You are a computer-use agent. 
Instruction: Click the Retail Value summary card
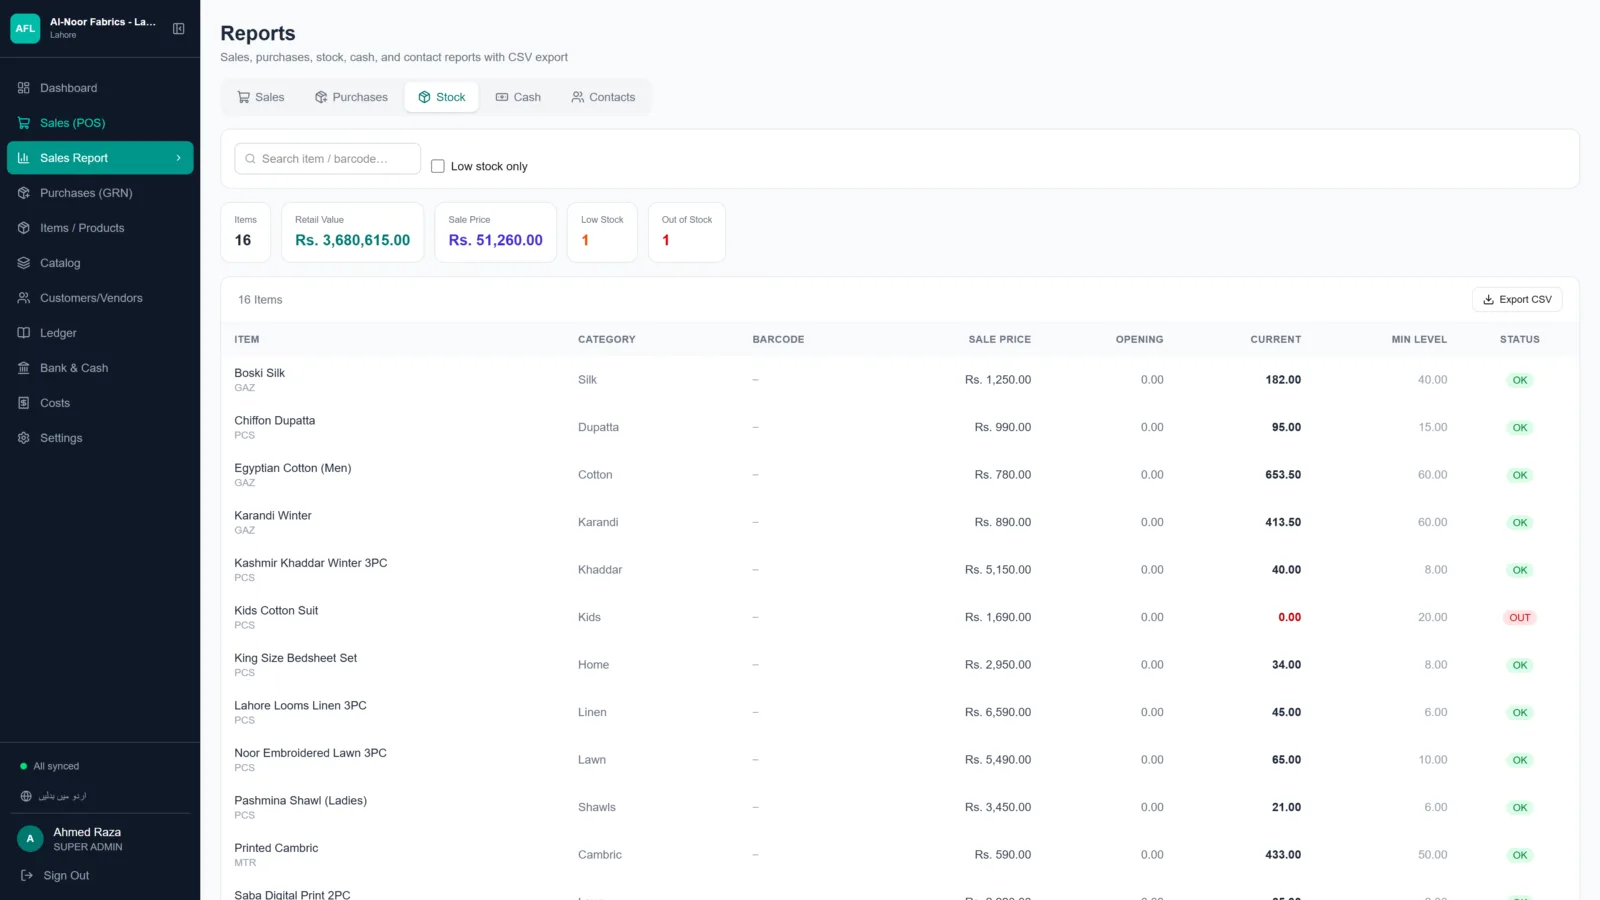pos(352,232)
